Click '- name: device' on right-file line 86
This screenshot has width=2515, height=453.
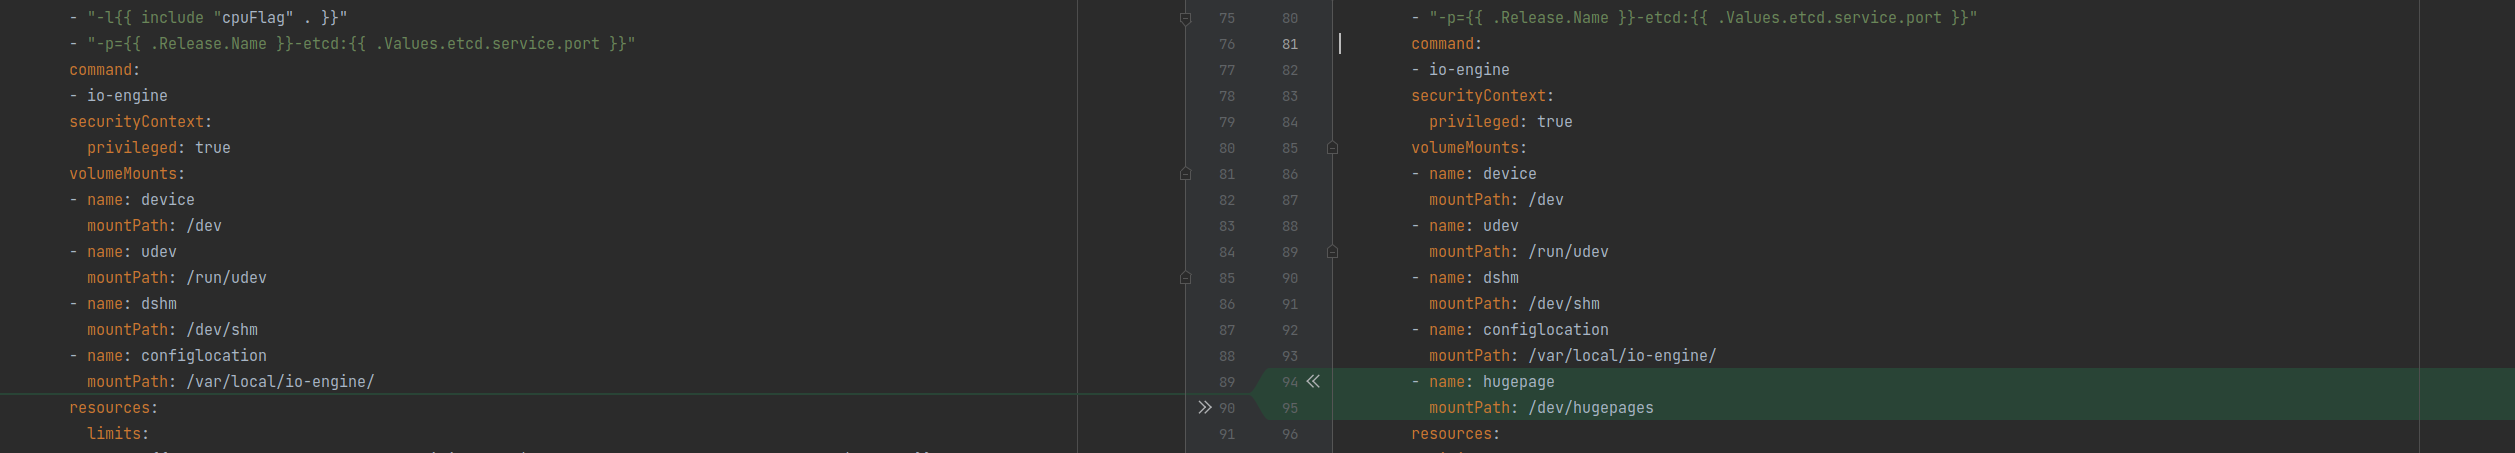pyautogui.click(x=1474, y=174)
